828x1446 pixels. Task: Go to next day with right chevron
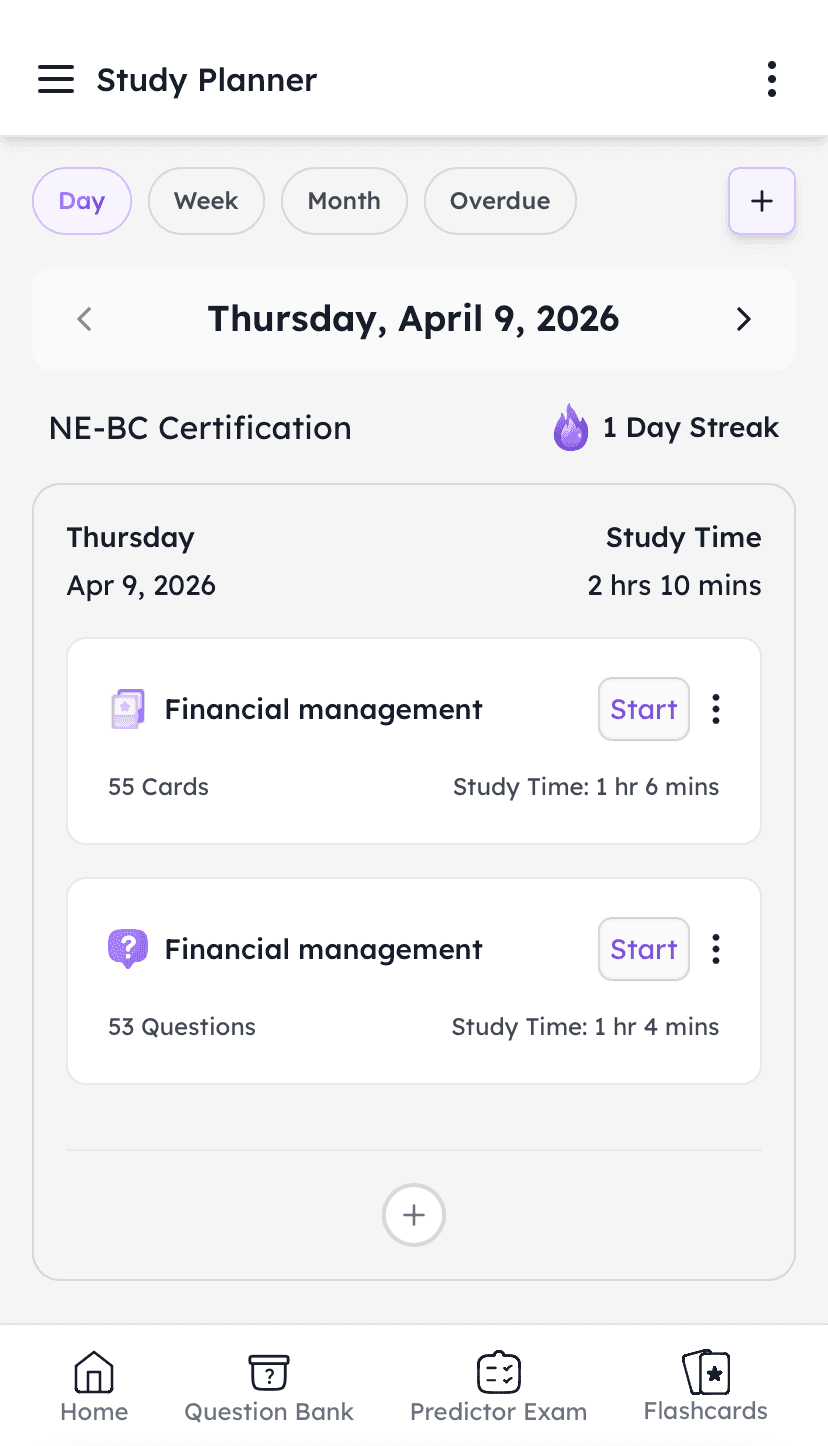(x=743, y=319)
